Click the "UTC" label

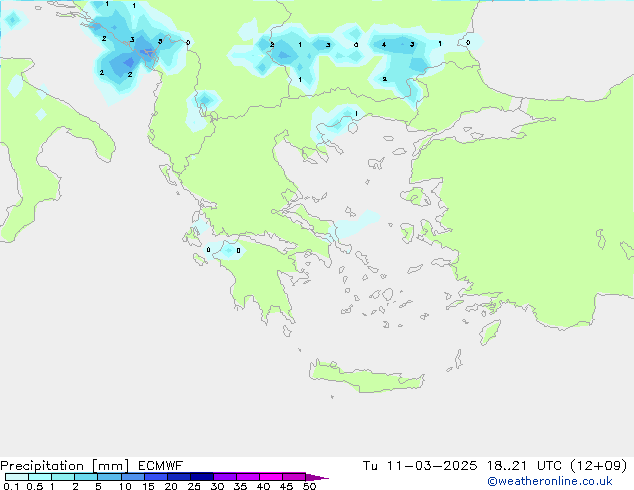(x=549, y=466)
